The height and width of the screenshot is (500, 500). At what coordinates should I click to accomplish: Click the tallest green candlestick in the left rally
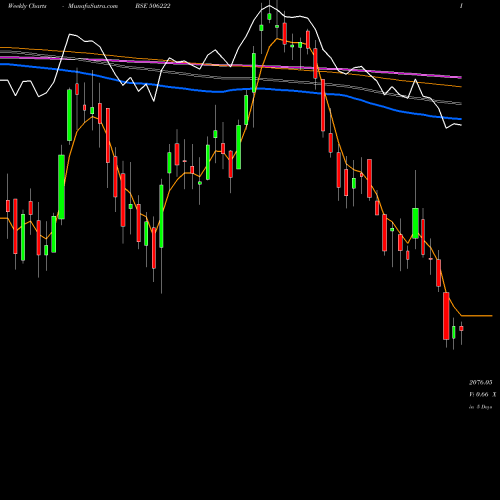coord(61,187)
